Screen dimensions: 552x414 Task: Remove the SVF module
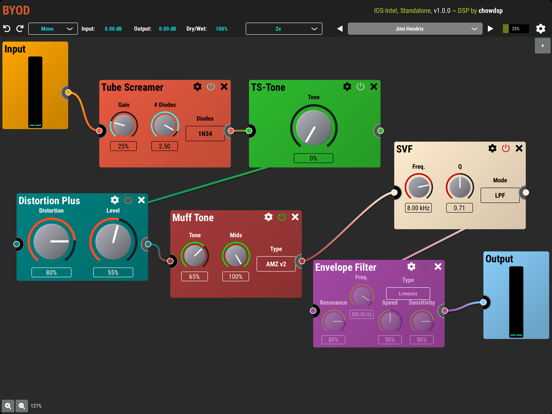click(519, 148)
